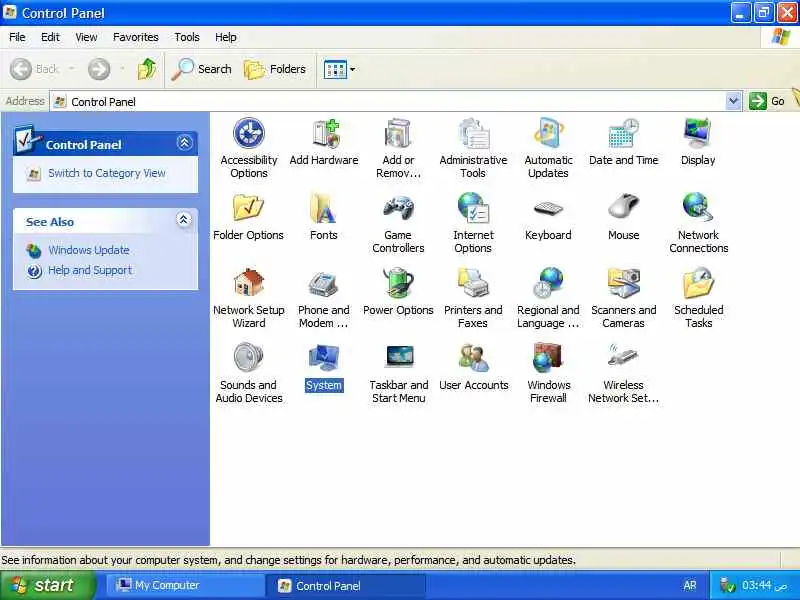This screenshot has width=800, height=600.
Task: Open the Tools menu
Action: 187,37
